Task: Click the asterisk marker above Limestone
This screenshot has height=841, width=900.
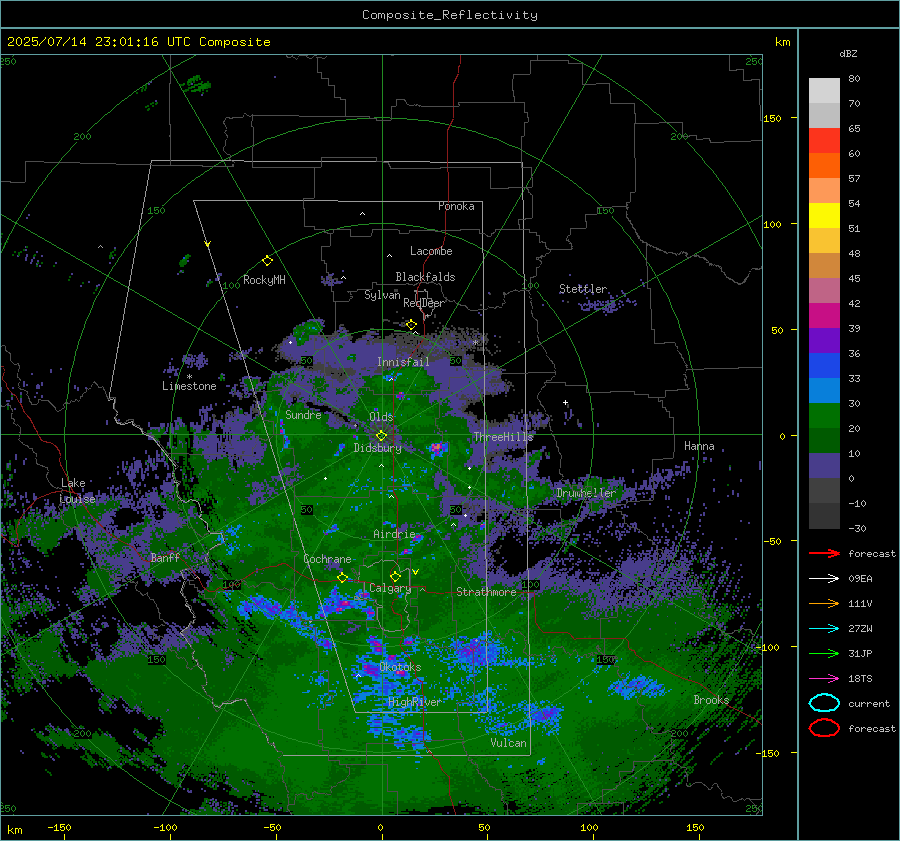Action: click(x=189, y=377)
